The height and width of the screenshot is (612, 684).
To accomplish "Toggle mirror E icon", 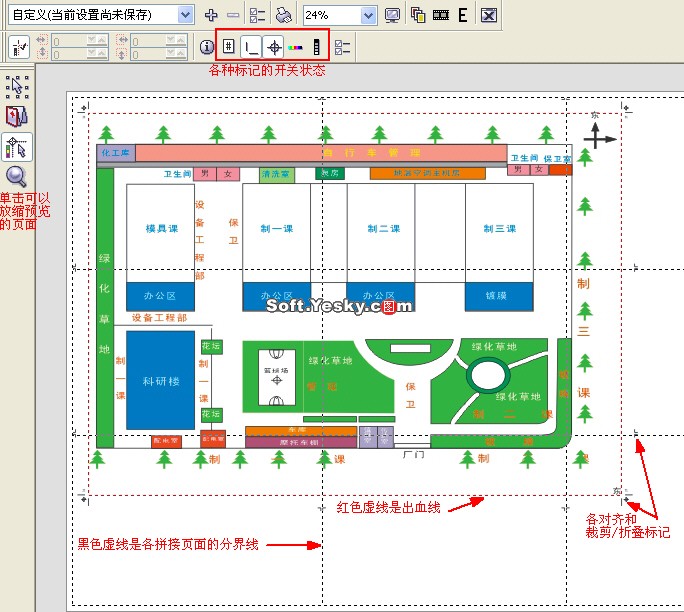I will click(x=463, y=15).
